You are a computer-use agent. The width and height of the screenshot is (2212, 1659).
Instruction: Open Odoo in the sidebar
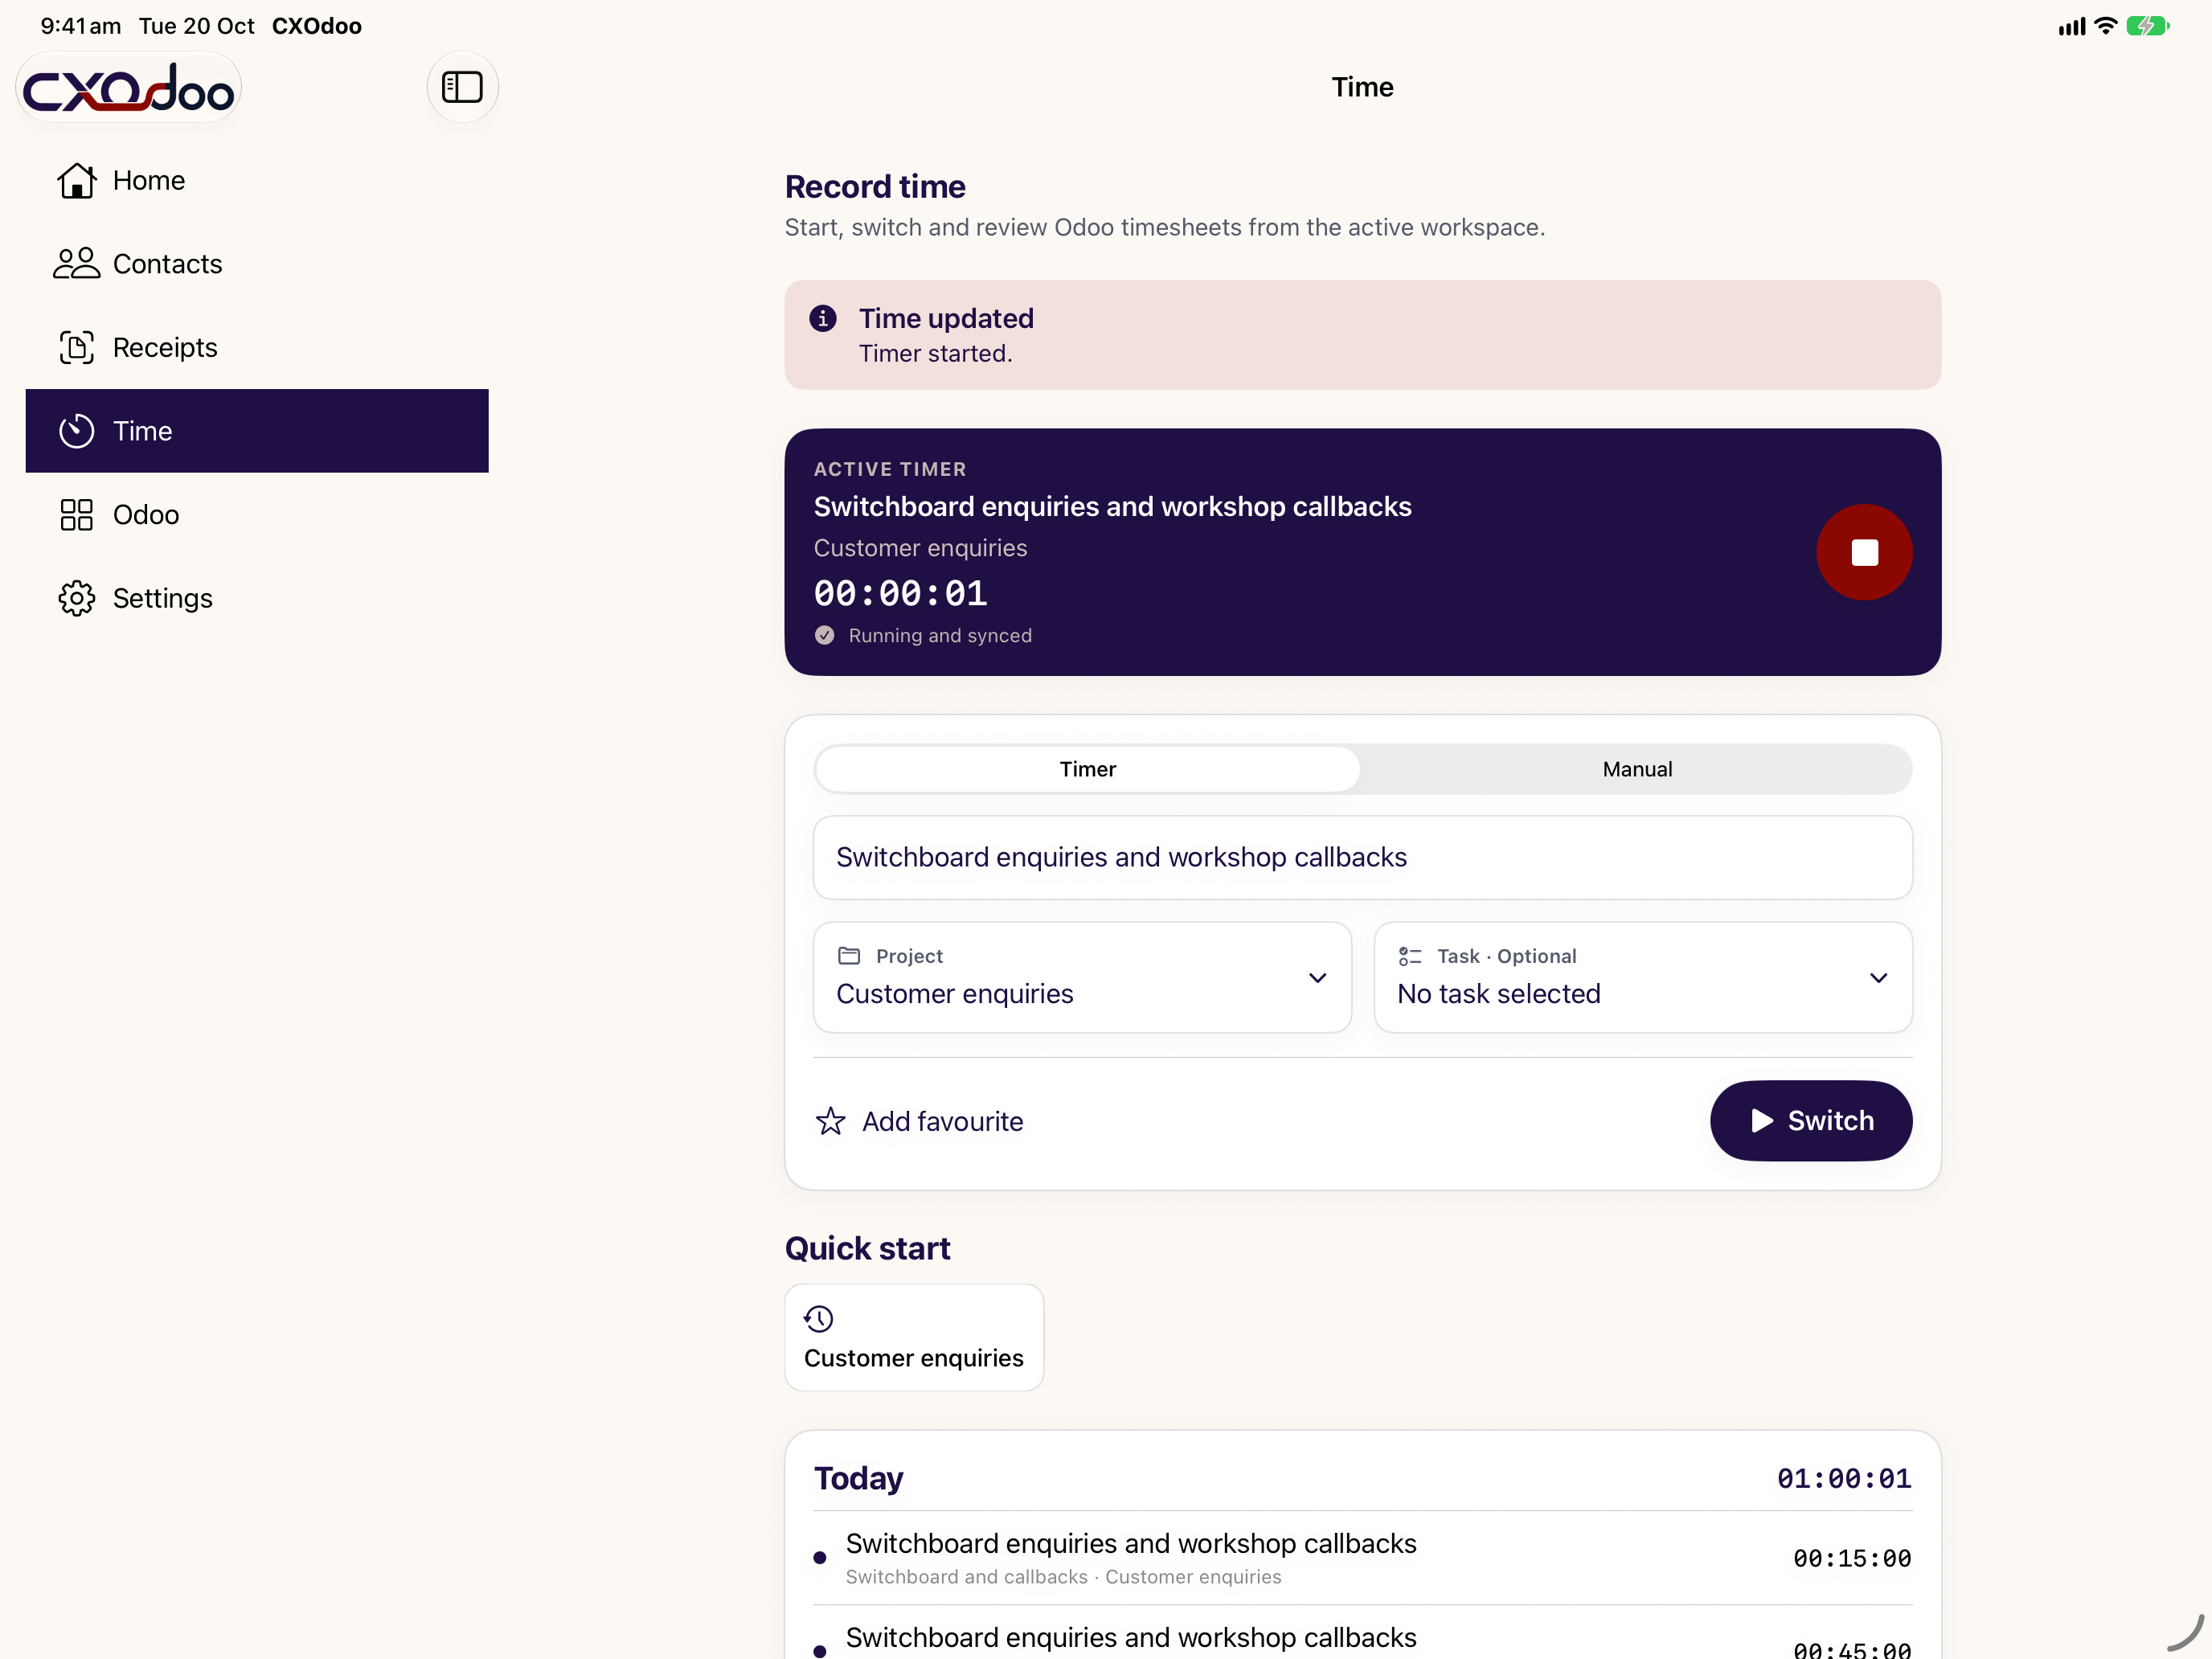click(x=257, y=515)
